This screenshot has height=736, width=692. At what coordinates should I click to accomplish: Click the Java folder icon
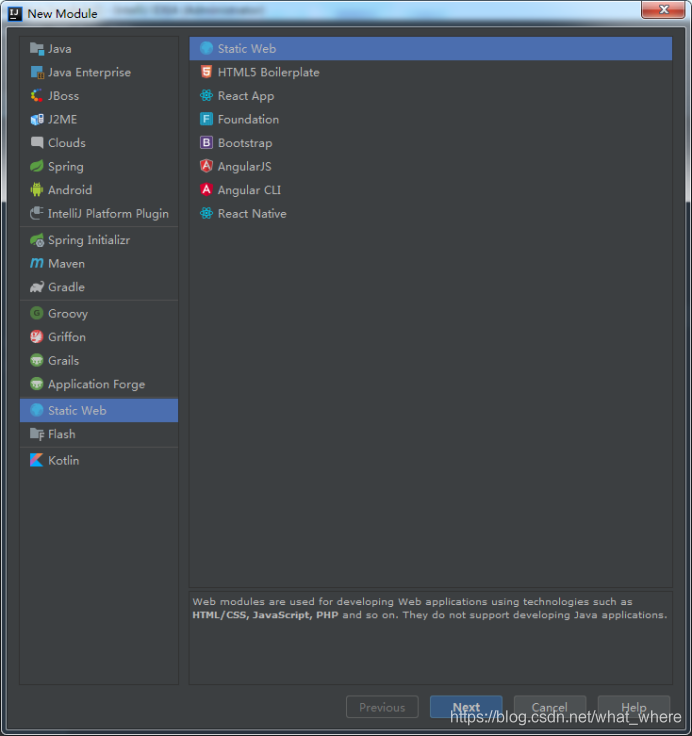pos(37,48)
